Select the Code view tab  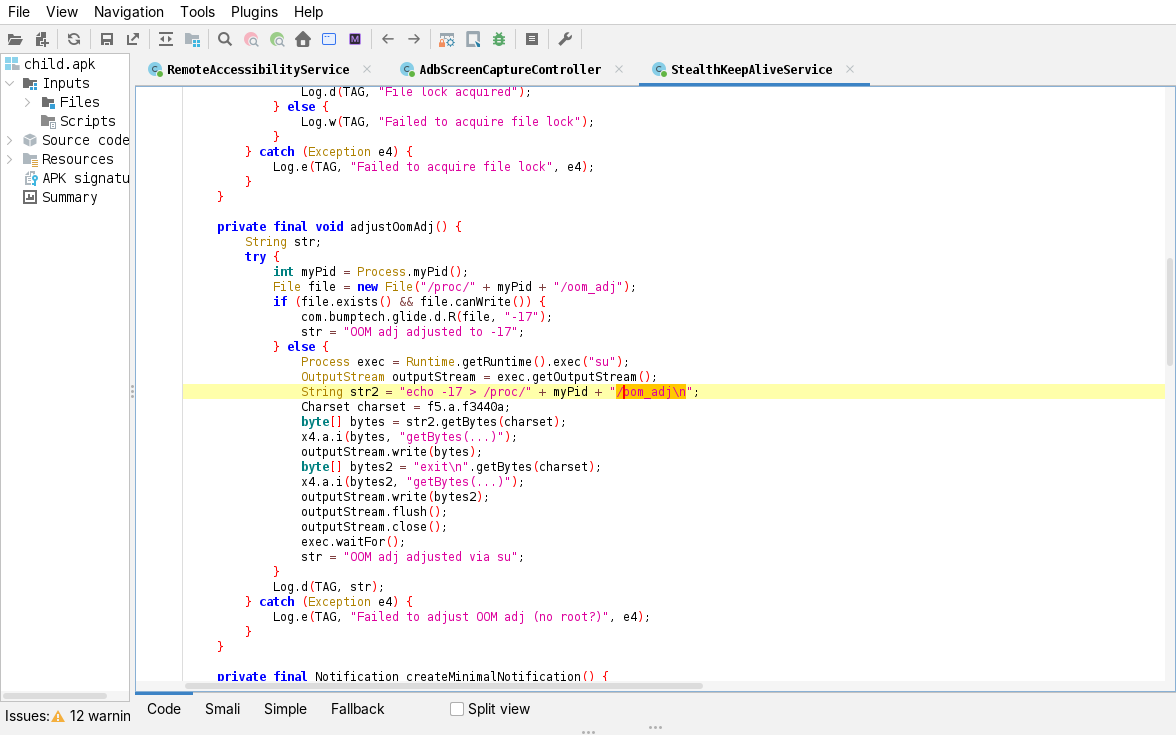pos(164,709)
